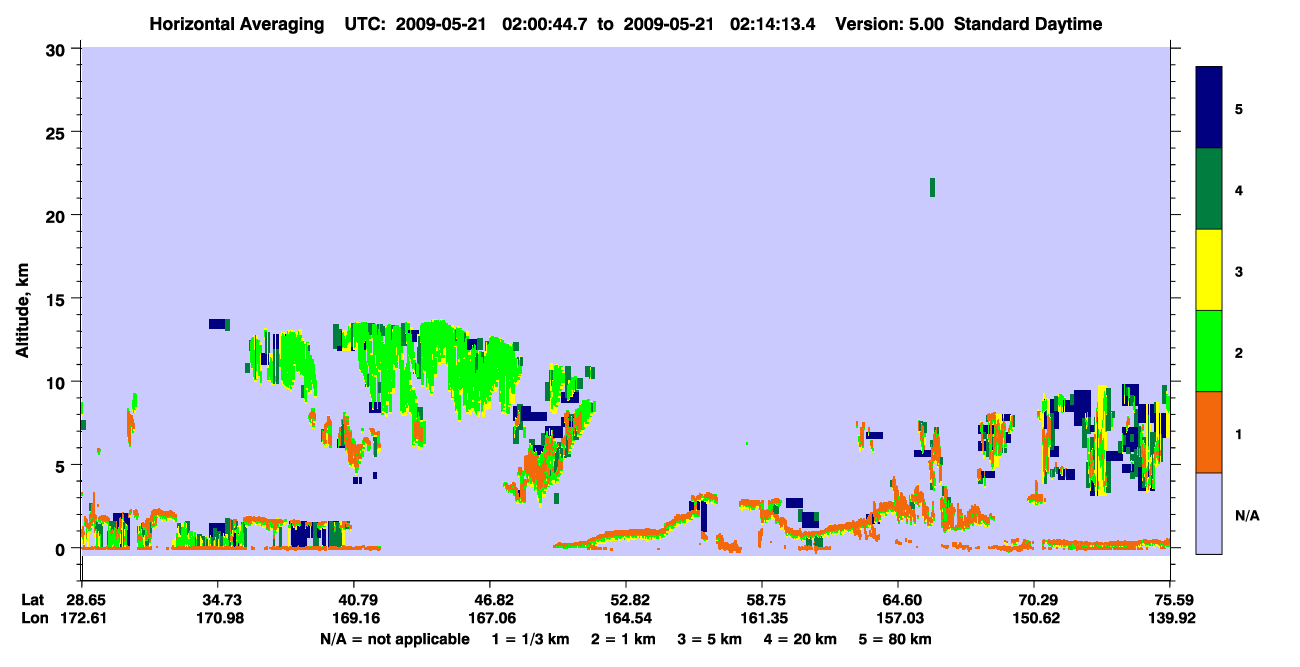Viewport: 1300px width, 667px height.
Task: Click longitude value 164.54
Action: point(626,618)
